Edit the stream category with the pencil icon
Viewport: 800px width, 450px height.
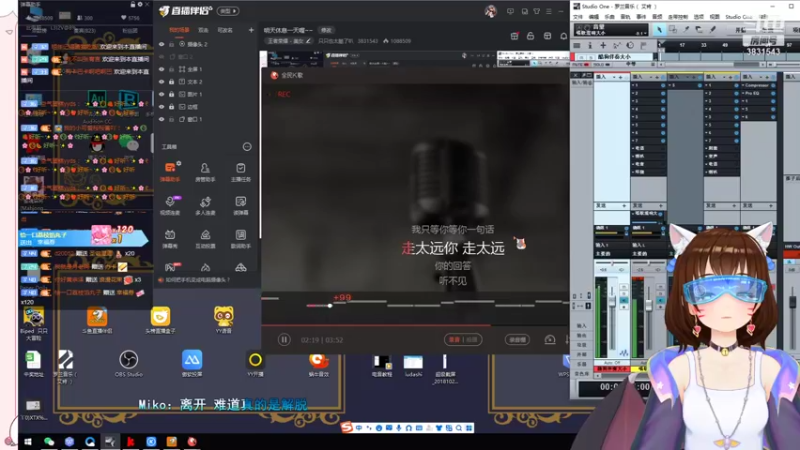(x=308, y=41)
